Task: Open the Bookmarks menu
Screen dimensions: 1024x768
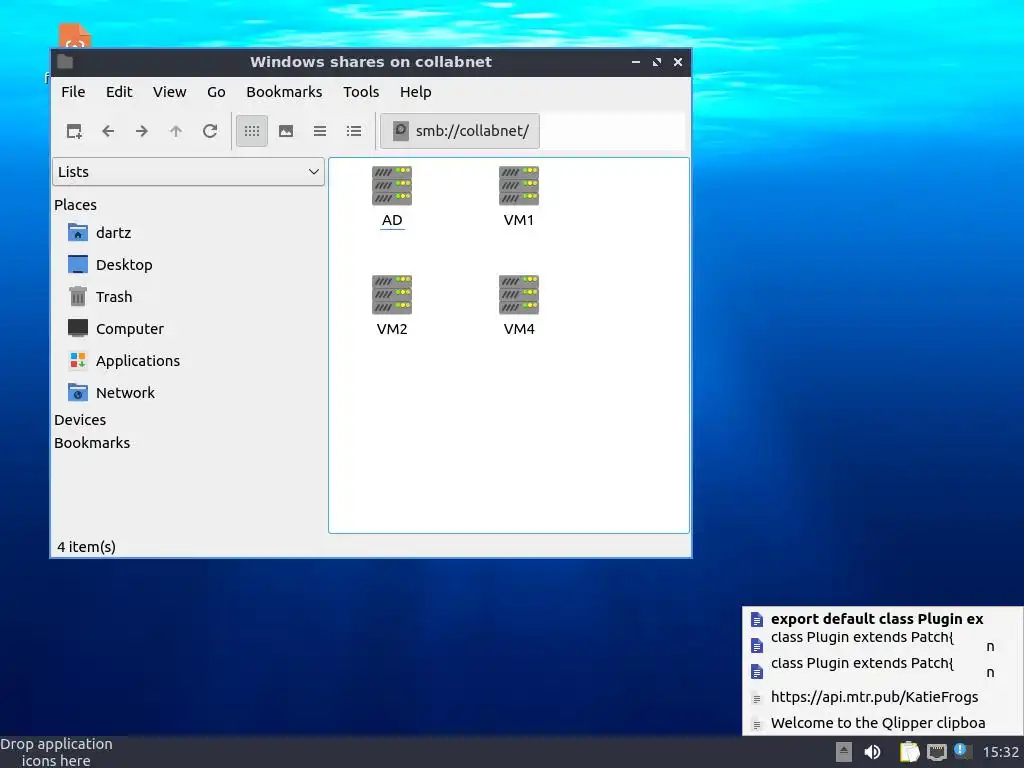Action: point(284,92)
